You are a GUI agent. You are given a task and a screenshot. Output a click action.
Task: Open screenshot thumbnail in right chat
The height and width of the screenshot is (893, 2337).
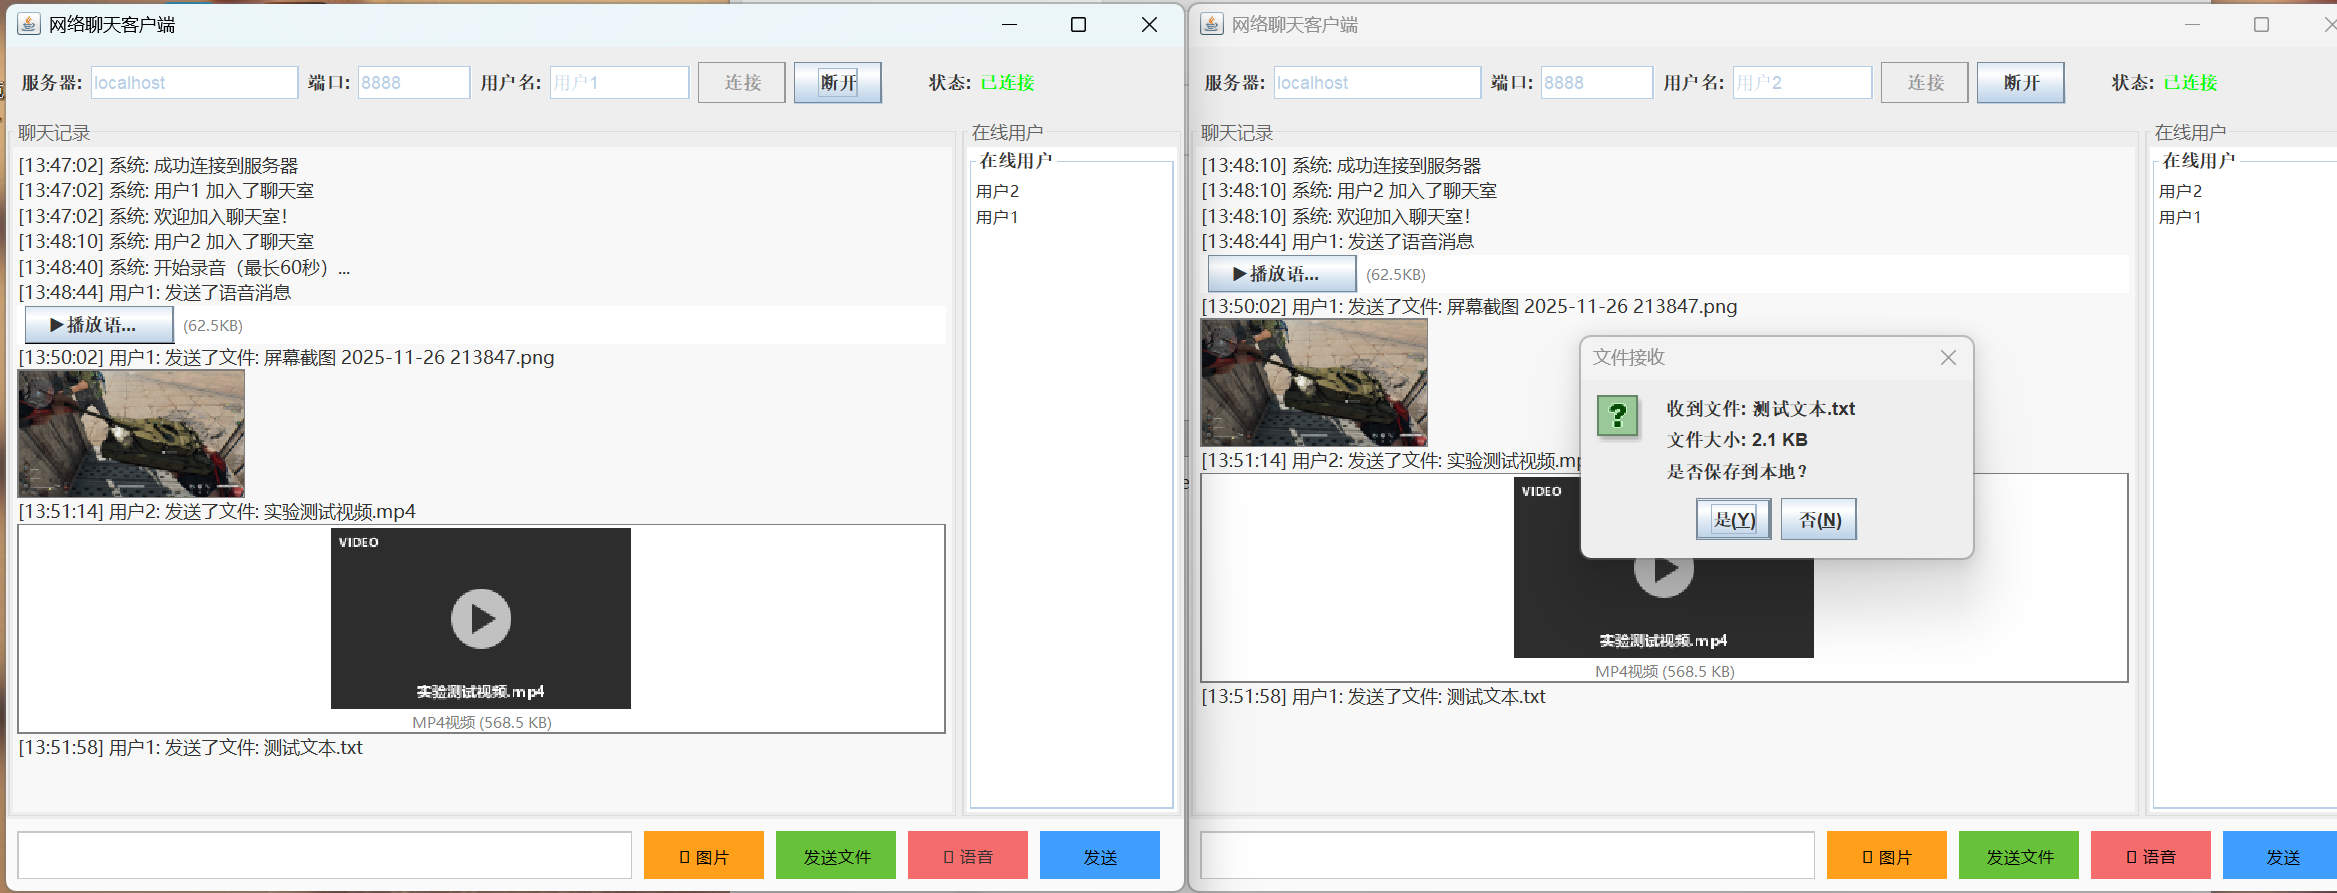(1314, 383)
